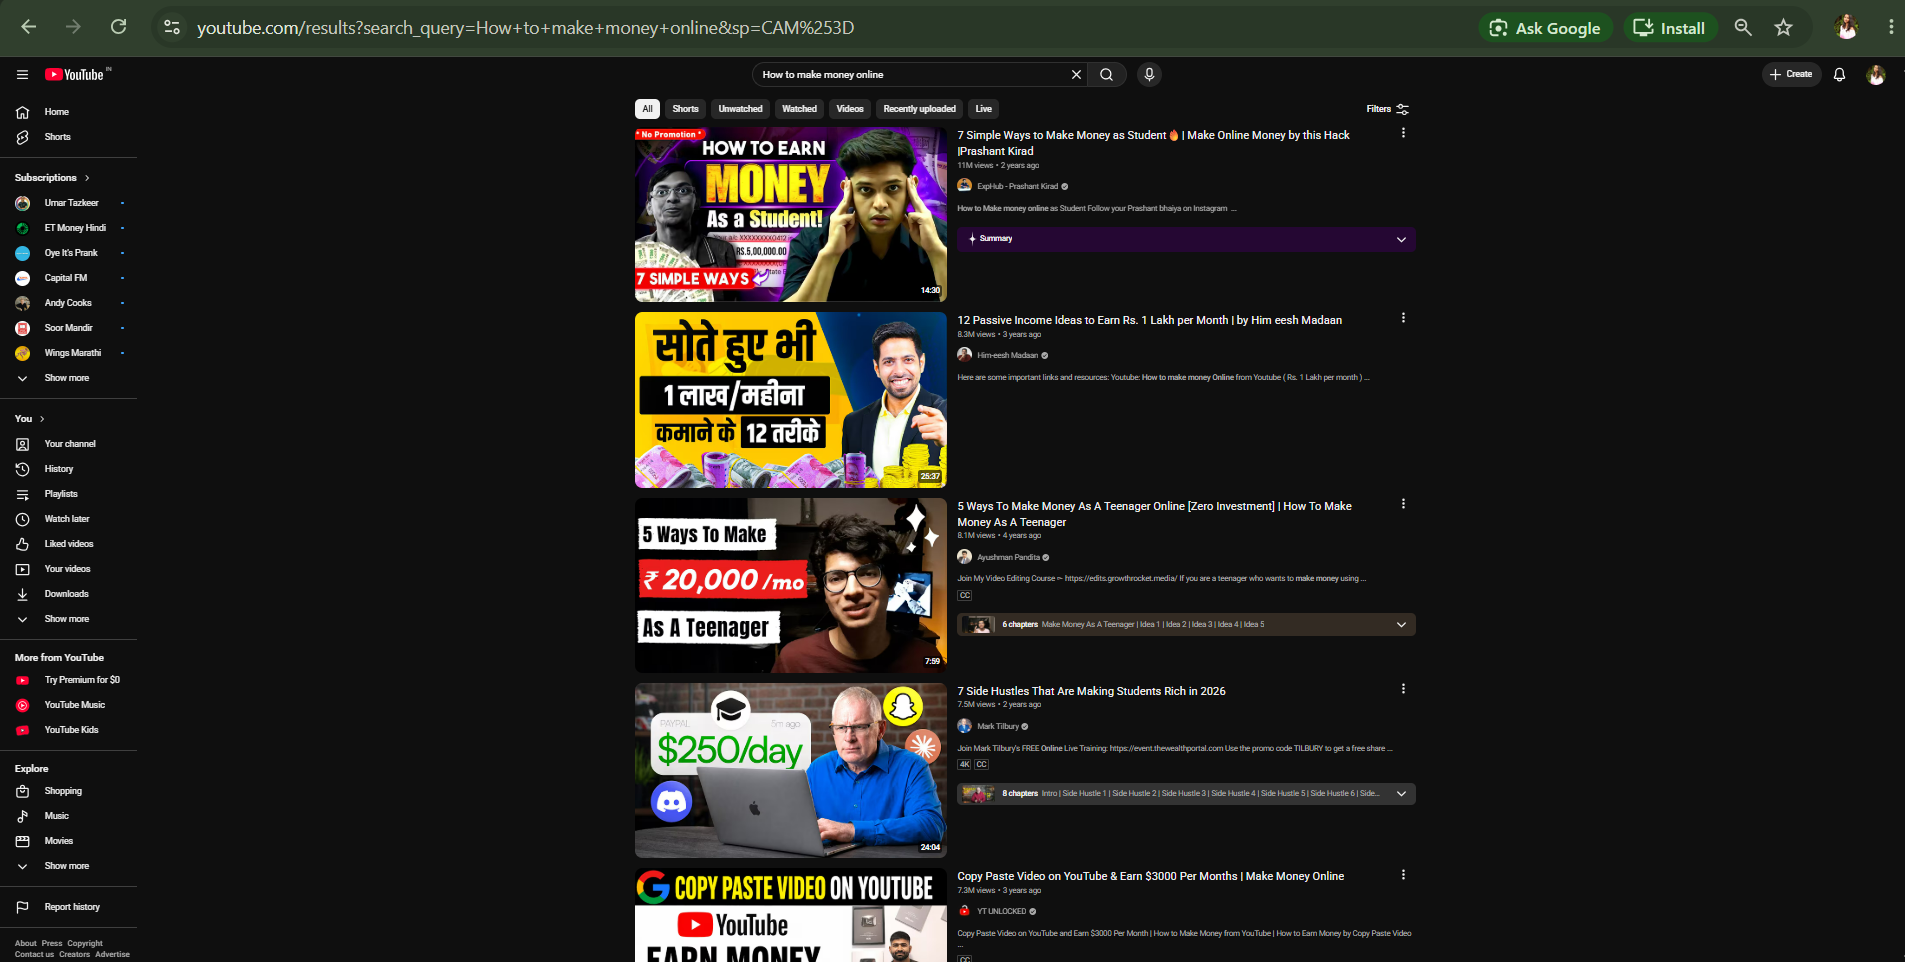Open more options for 7 Side Hustles video
Image resolution: width=1905 pixels, height=962 pixels.
[1403, 689]
